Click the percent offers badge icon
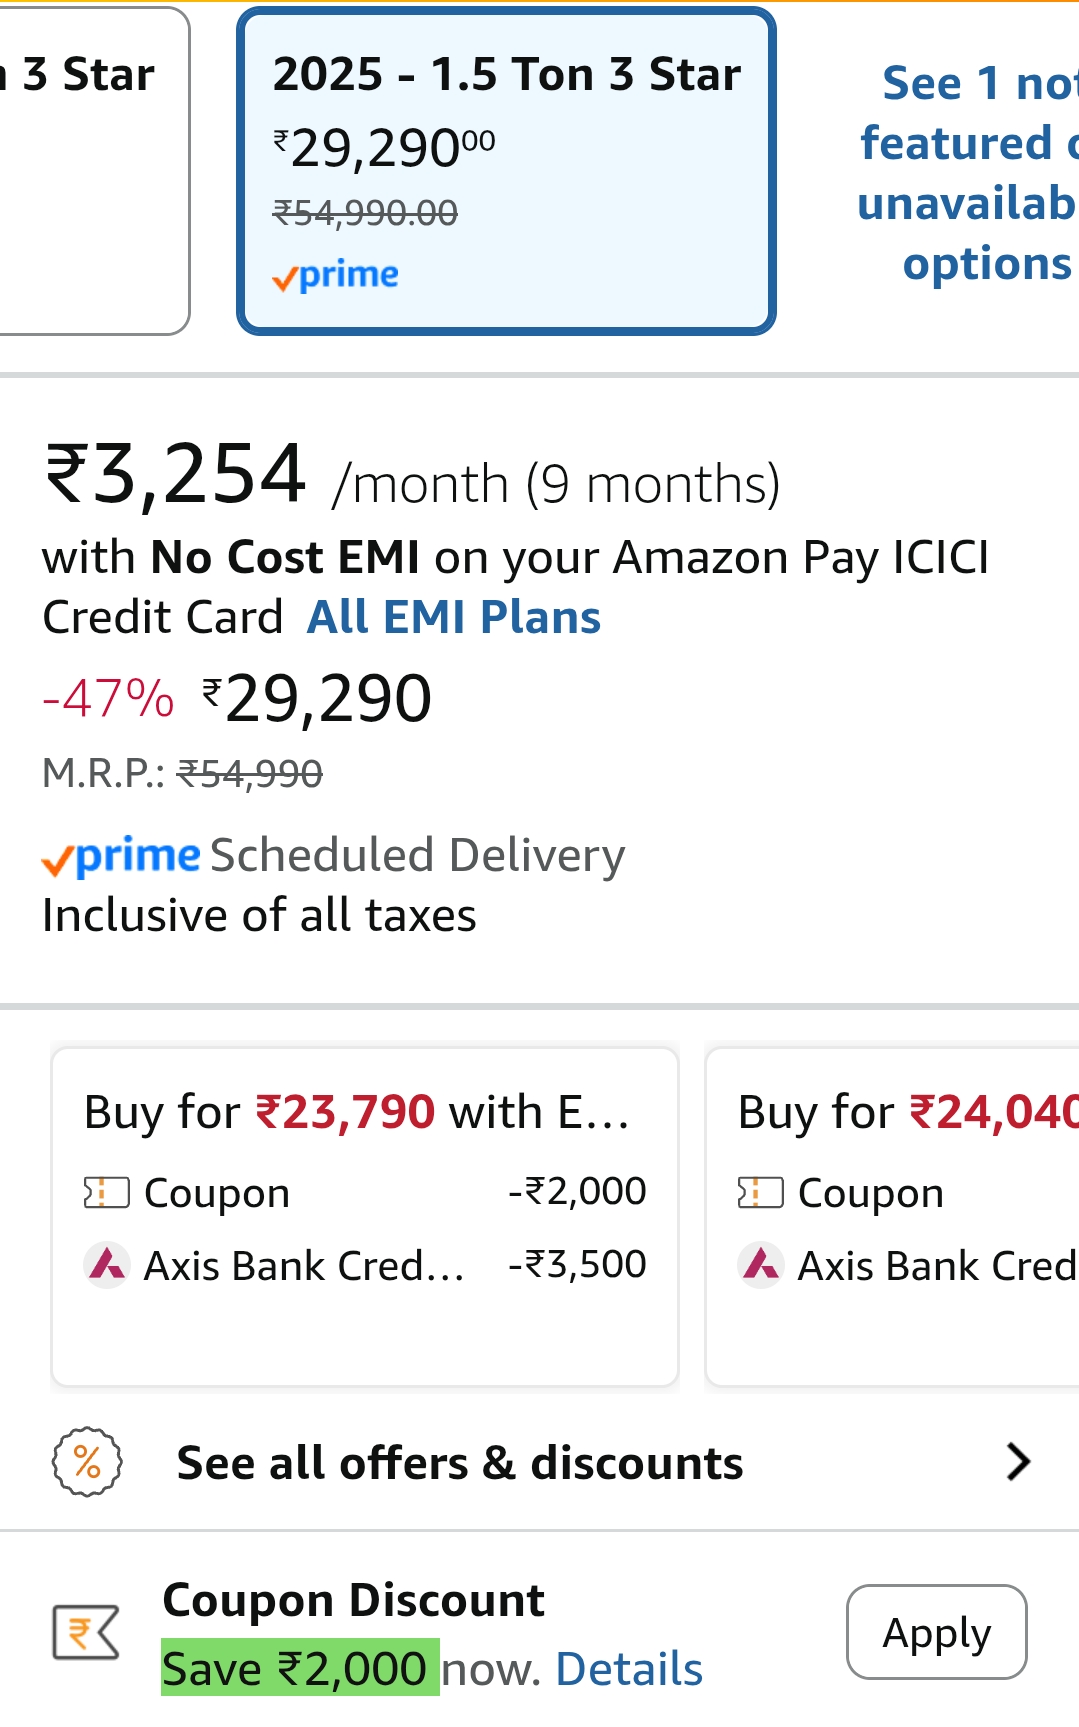Viewport: 1079px width, 1727px height. click(87, 1461)
